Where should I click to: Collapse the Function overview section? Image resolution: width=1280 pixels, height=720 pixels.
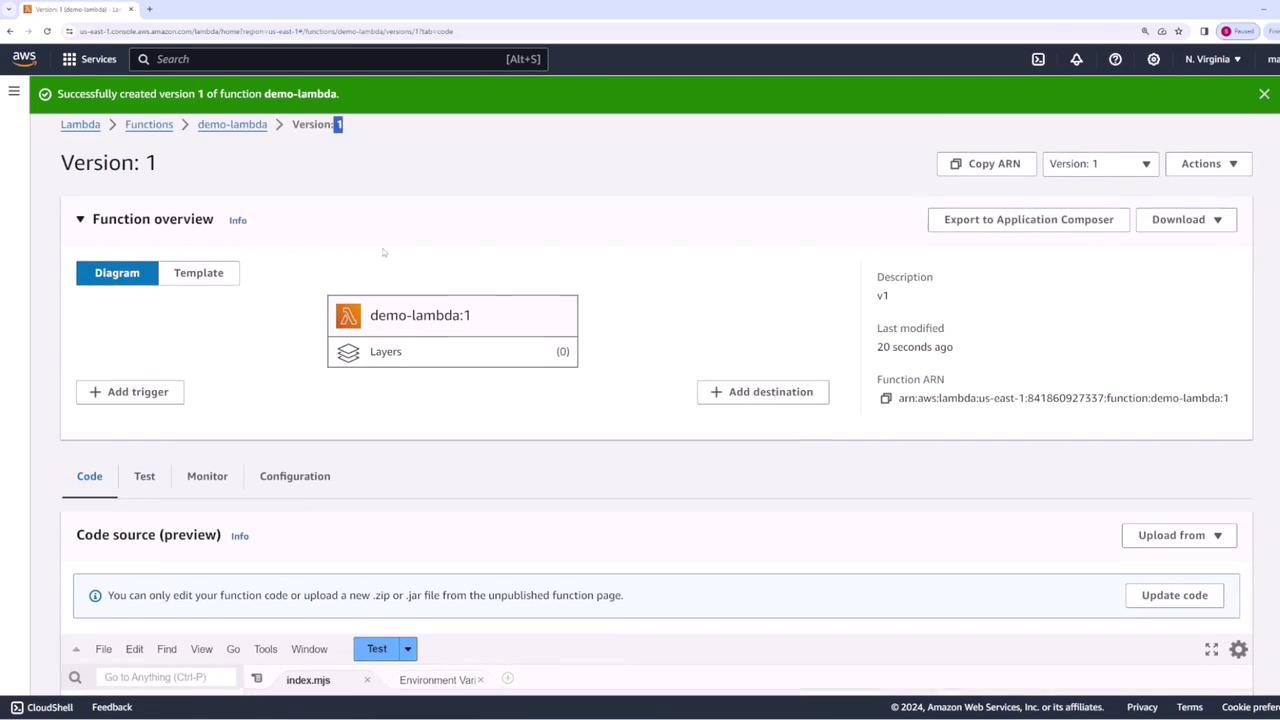[80, 219]
